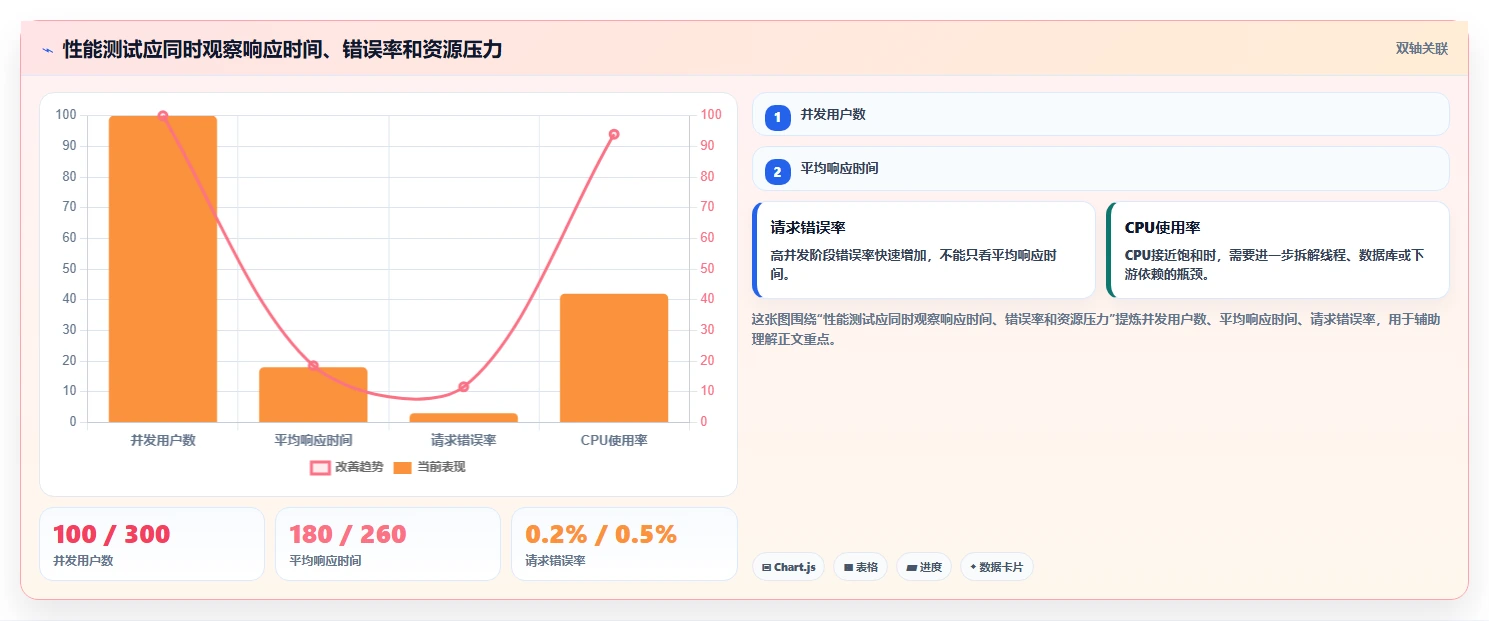Open the 请求错误率 info card
The width and height of the screenshot is (1489, 621).
click(x=924, y=250)
